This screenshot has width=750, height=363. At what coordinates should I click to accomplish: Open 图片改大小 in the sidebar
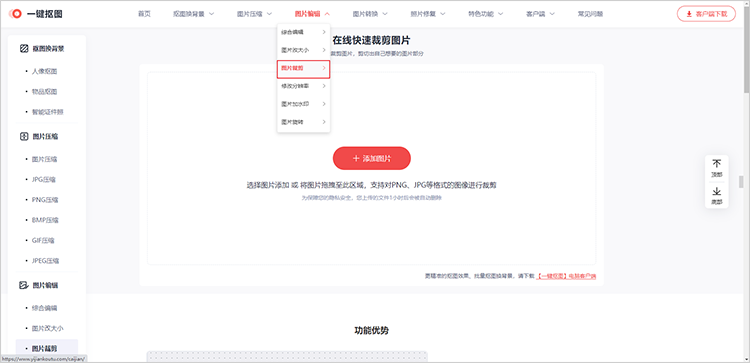tap(48, 329)
